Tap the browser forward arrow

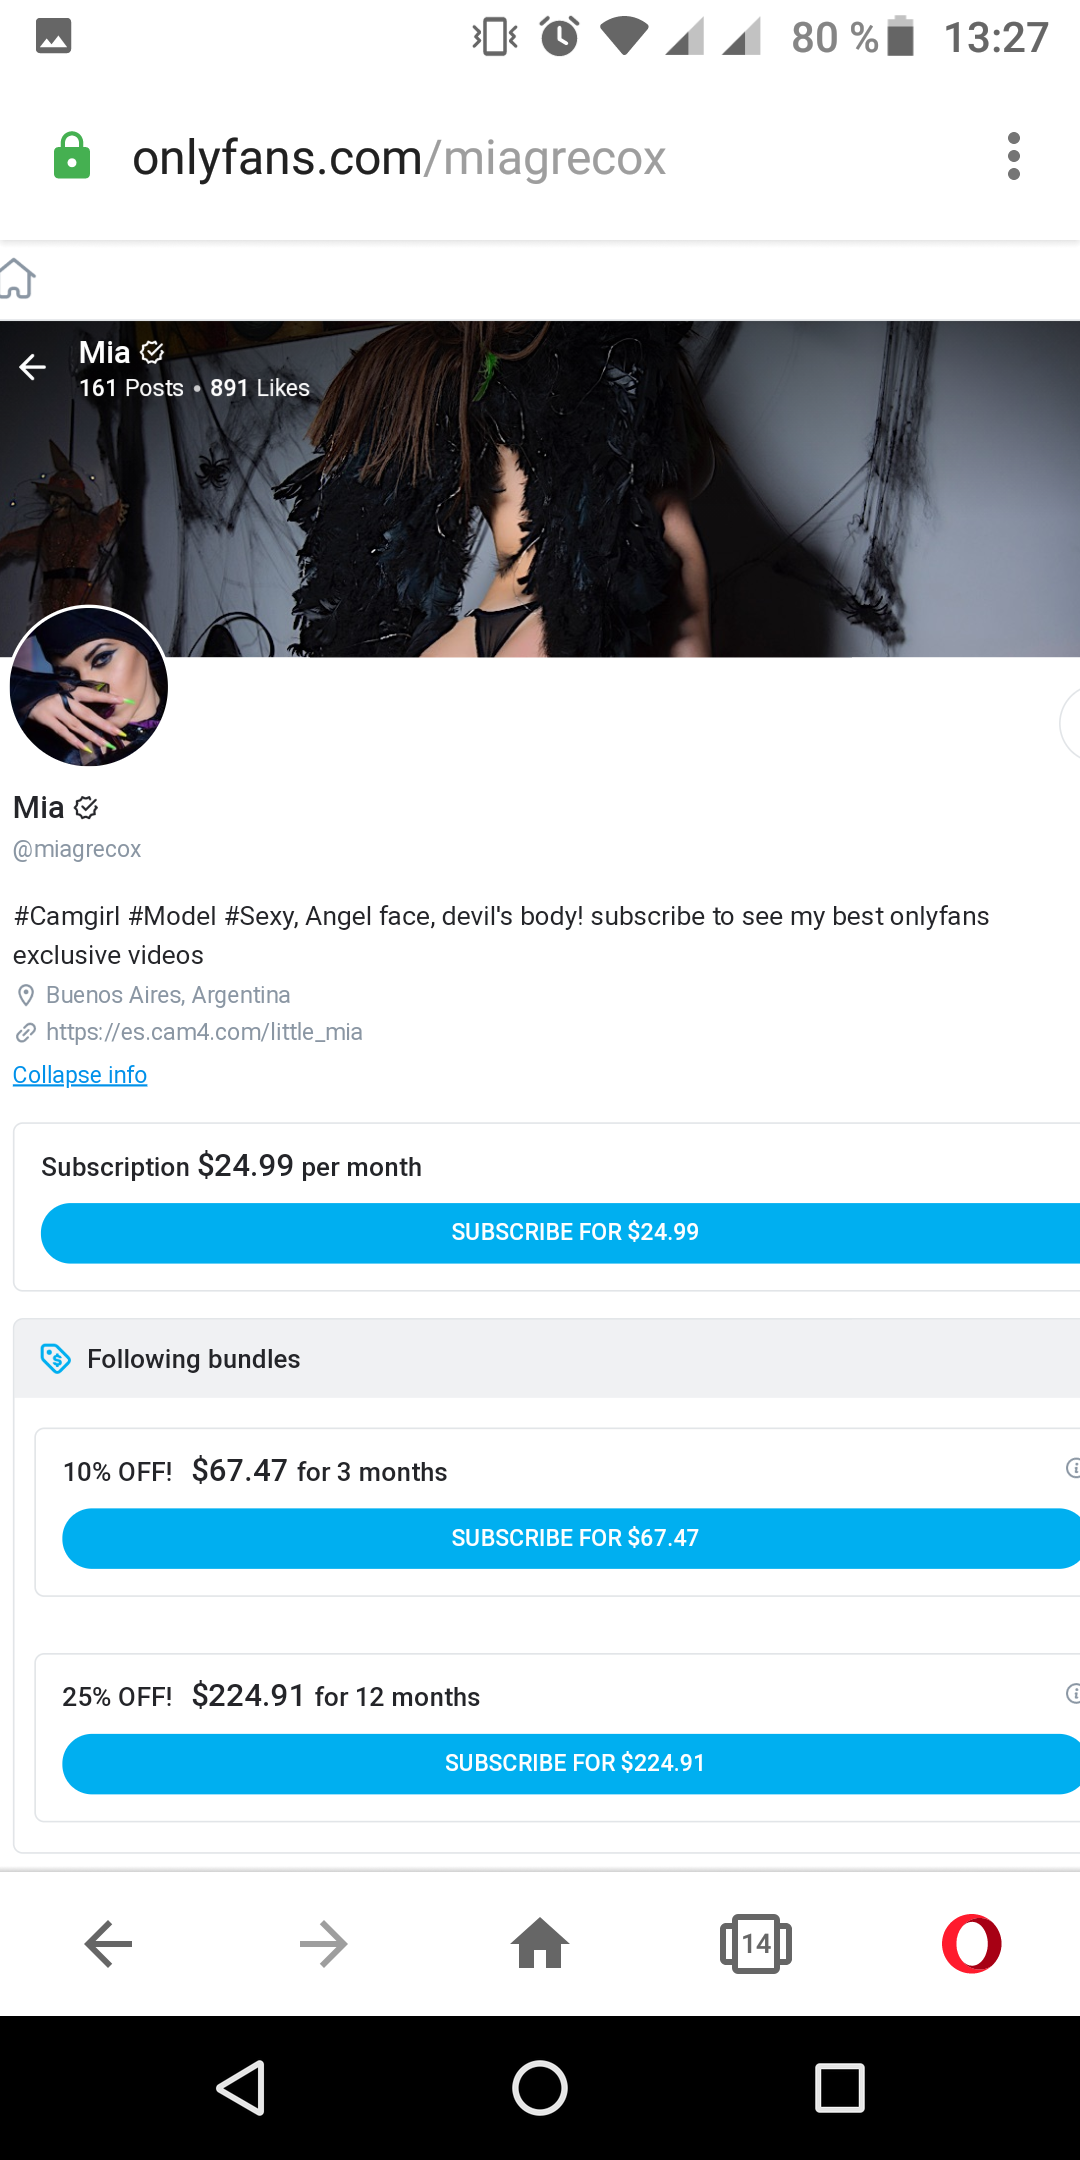(x=323, y=1944)
